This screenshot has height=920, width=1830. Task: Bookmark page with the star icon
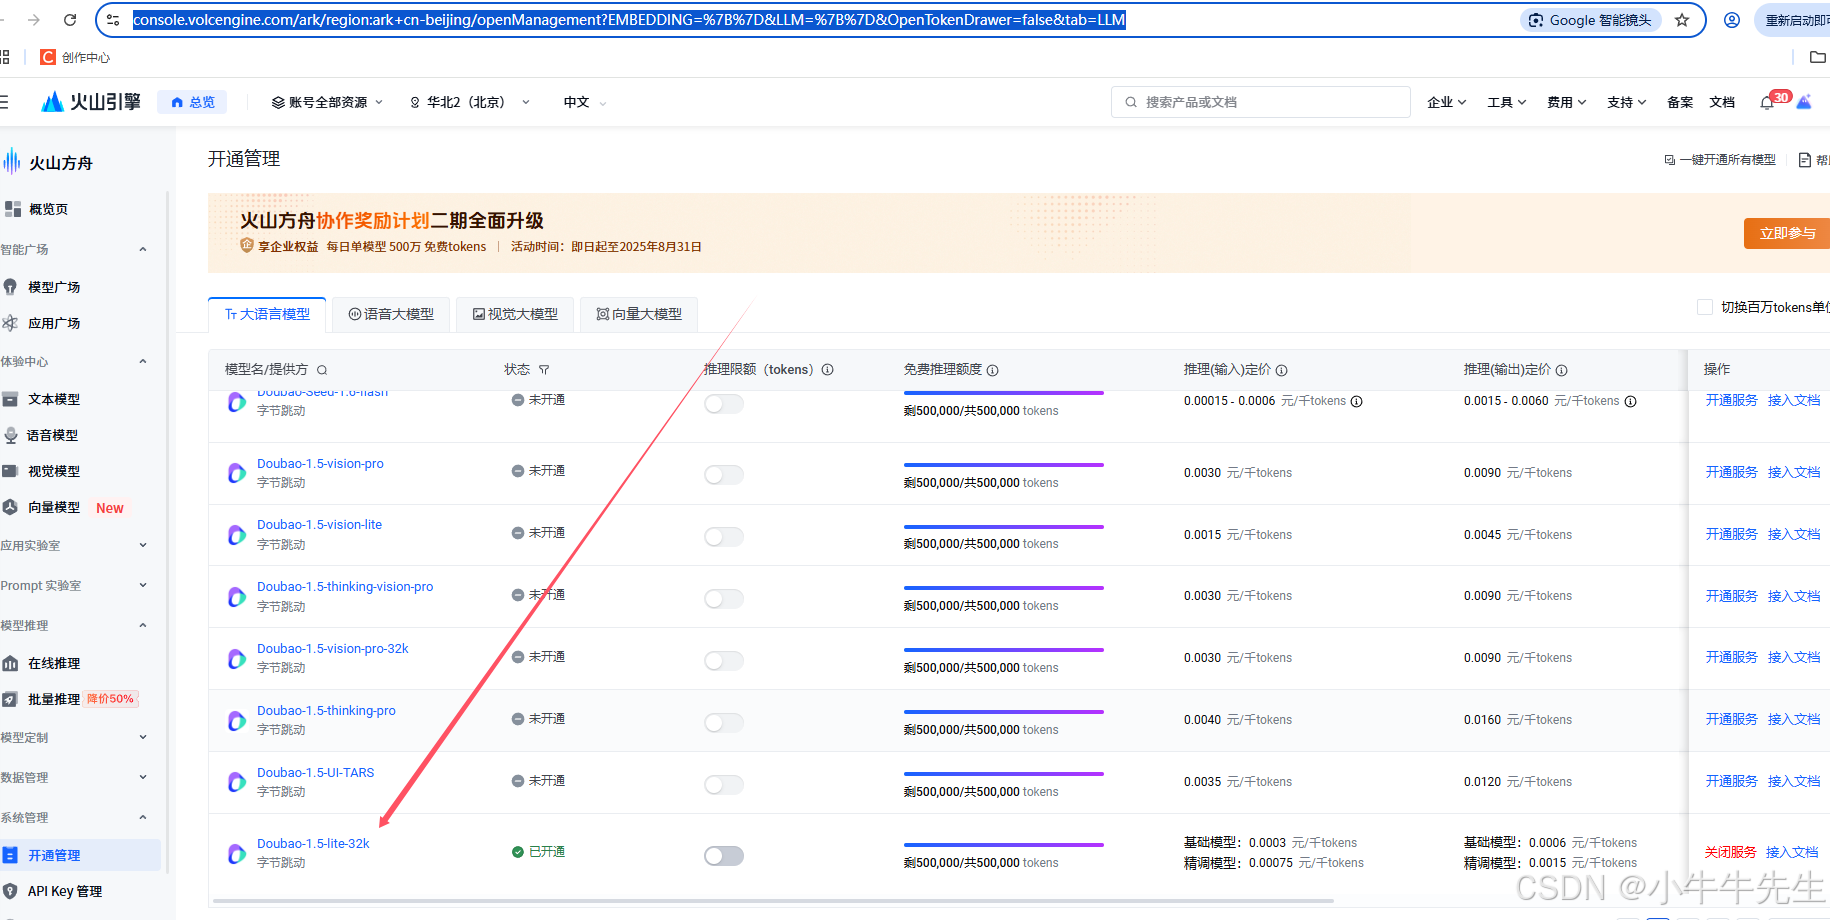point(1682,20)
